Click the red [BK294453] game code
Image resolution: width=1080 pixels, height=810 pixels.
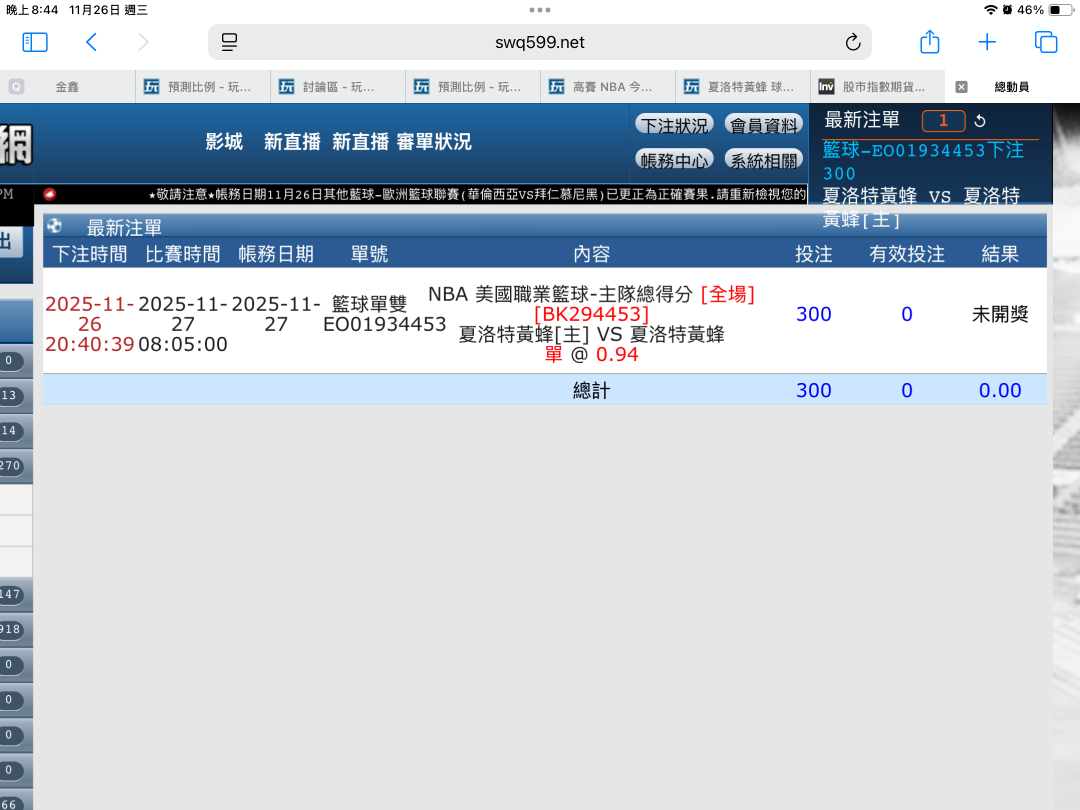click(x=592, y=315)
